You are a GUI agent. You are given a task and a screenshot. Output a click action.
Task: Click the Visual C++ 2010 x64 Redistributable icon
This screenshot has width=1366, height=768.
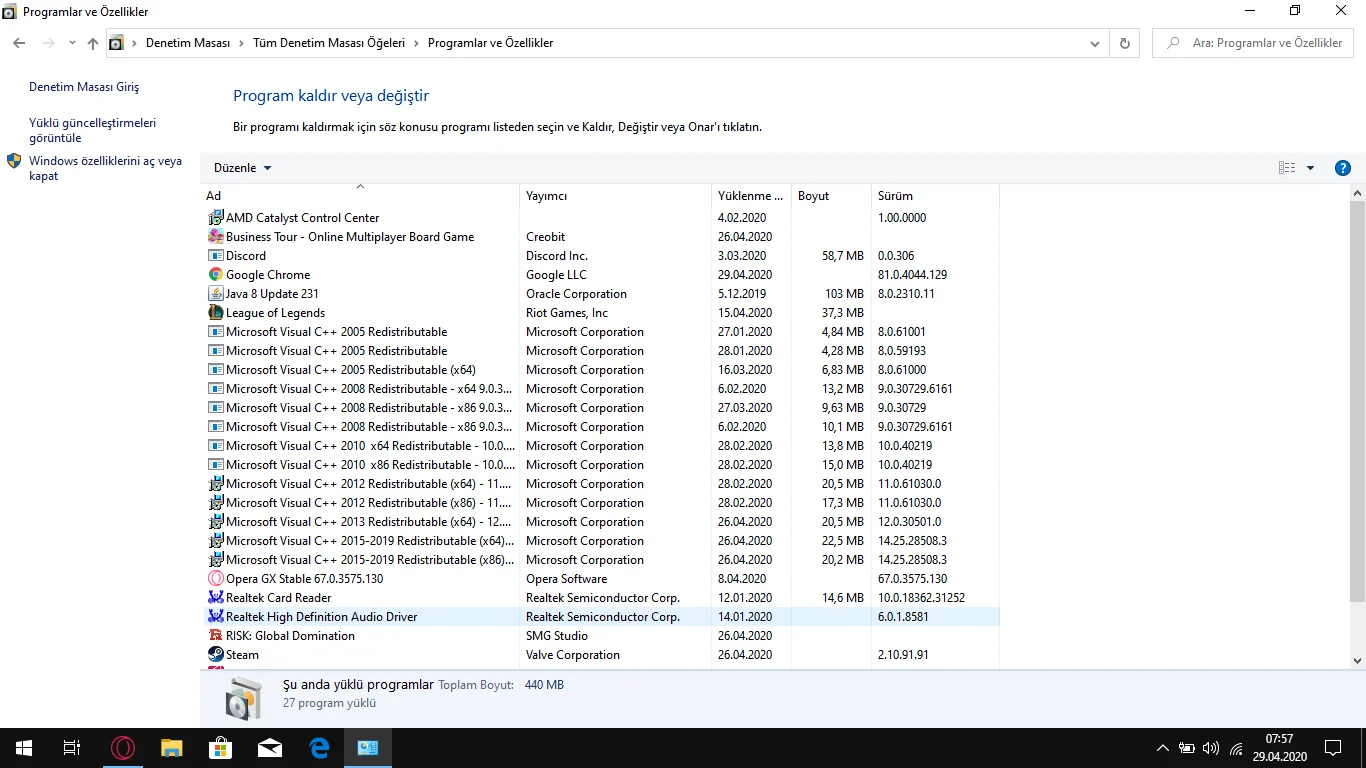point(215,446)
